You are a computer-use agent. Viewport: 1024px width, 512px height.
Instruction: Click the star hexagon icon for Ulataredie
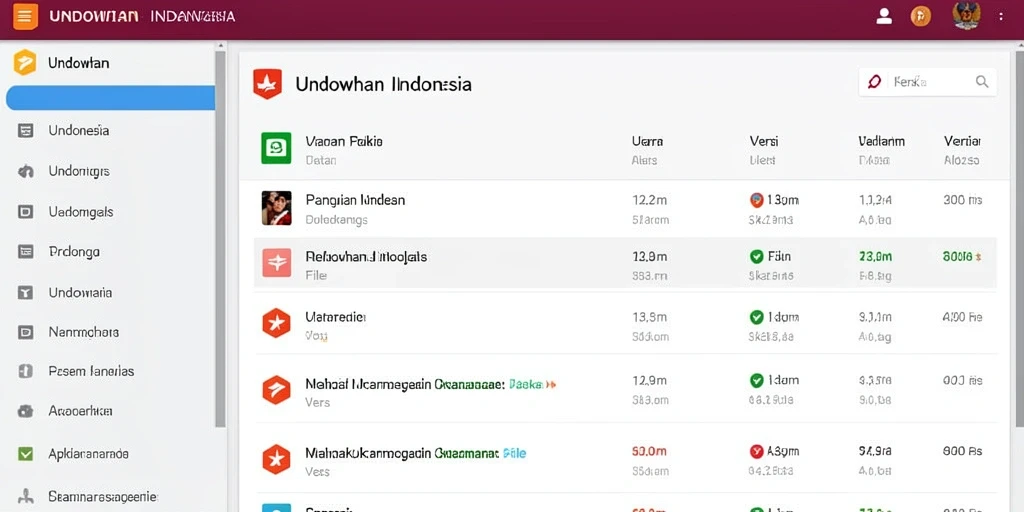[276, 323]
